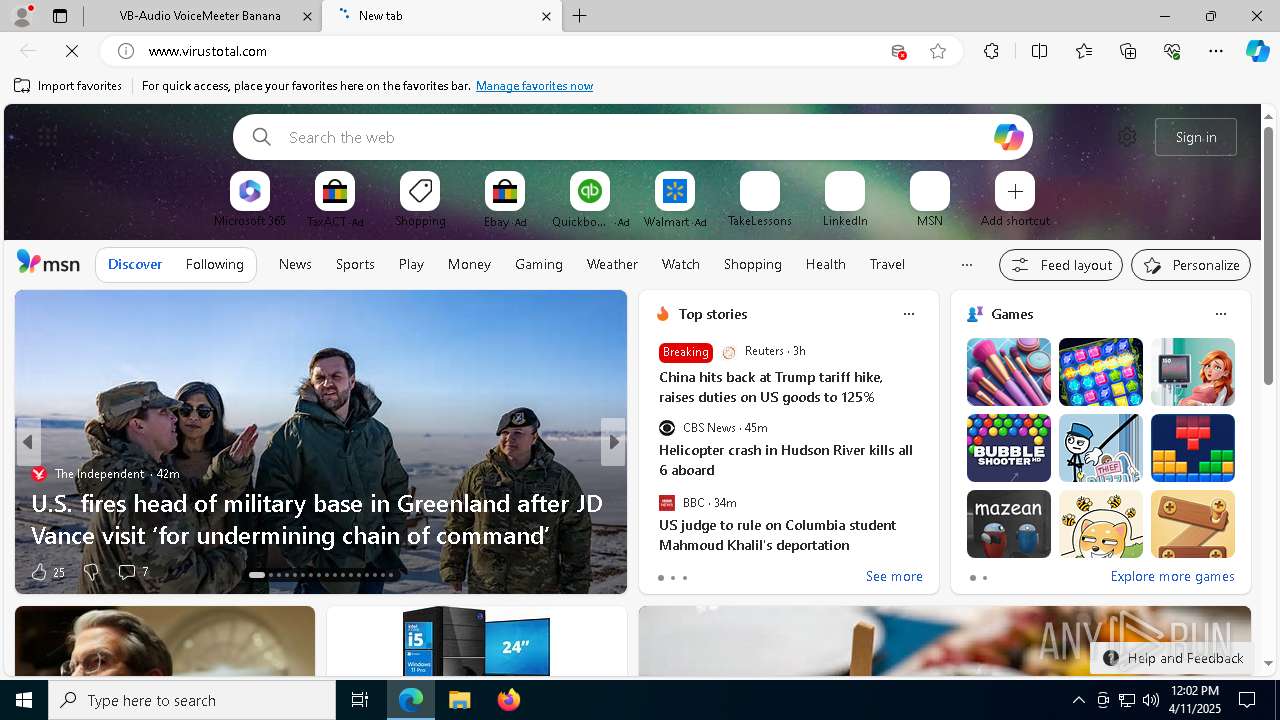Toggle split screen view

point(1039,51)
